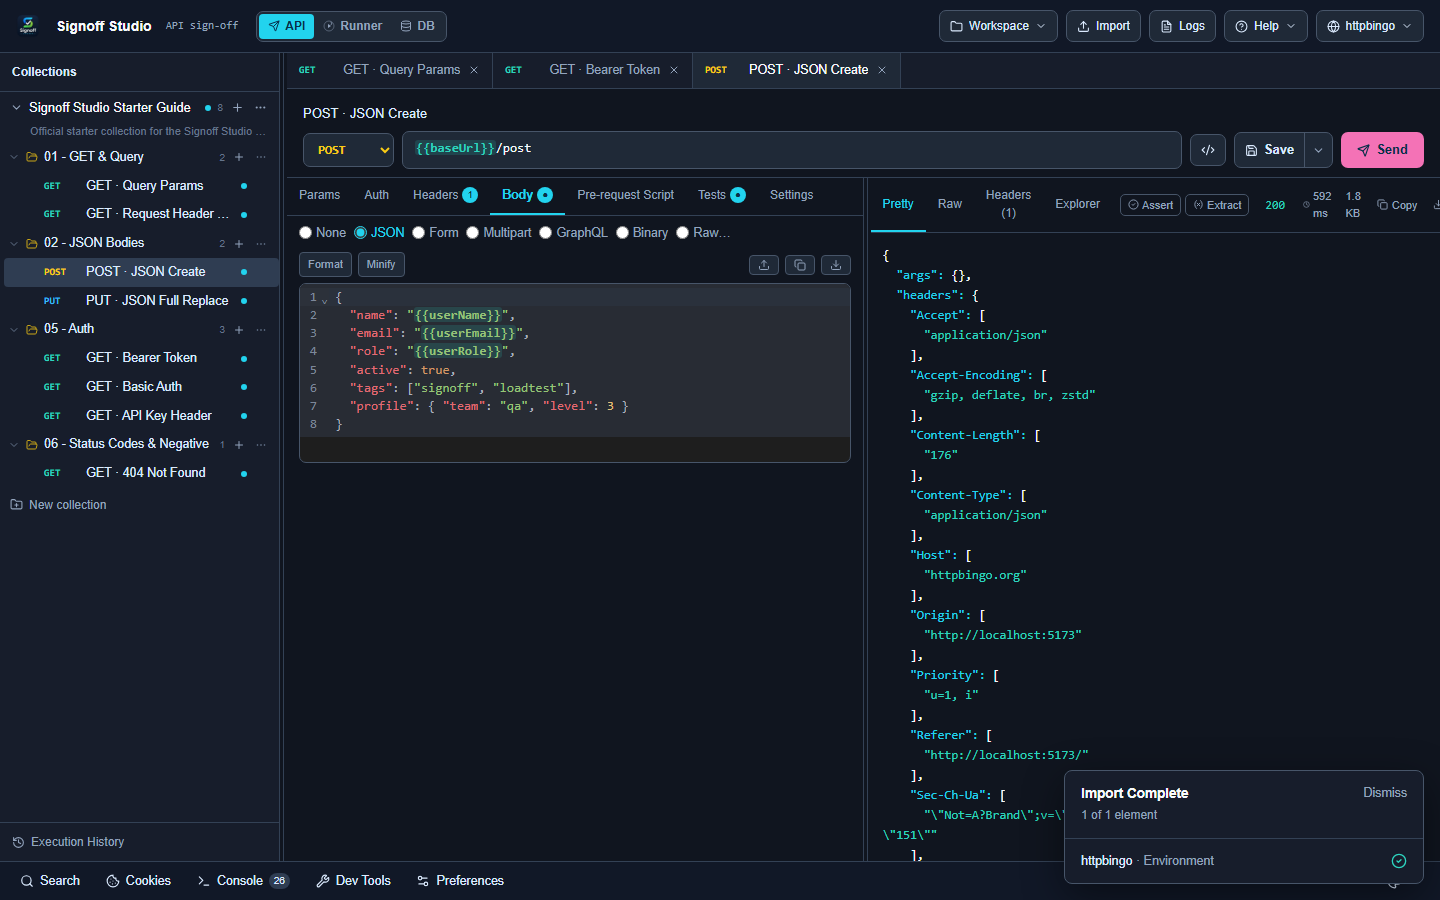Send the request with the Send button
Viewport: 1440px width, 900px height.
pyautogui.click(x=1382, y=150)
